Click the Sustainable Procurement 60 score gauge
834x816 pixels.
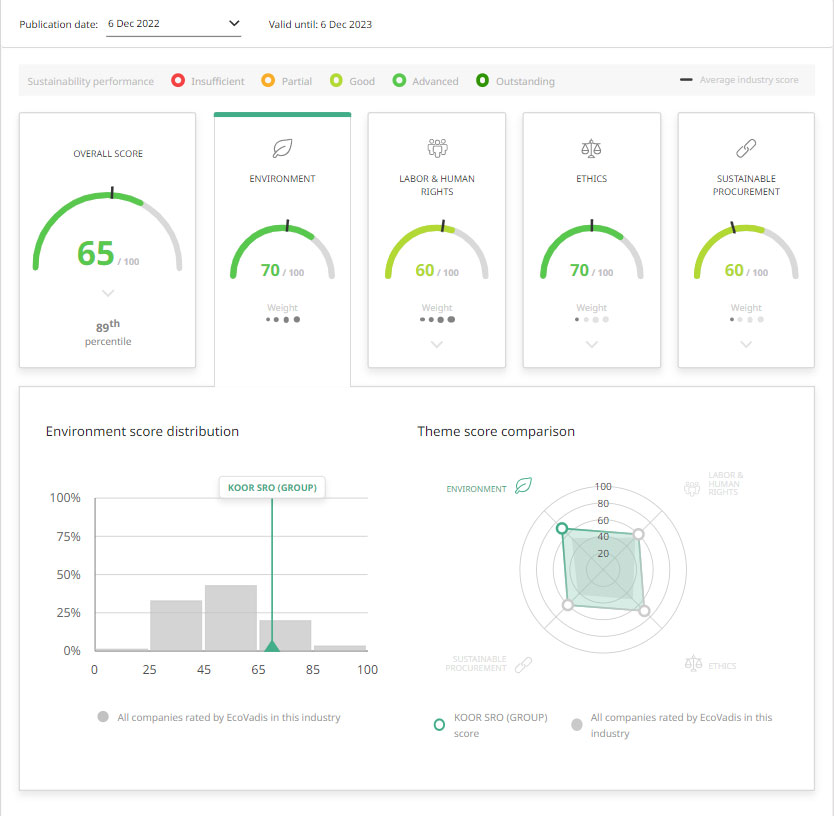click(x=746, y=251)
